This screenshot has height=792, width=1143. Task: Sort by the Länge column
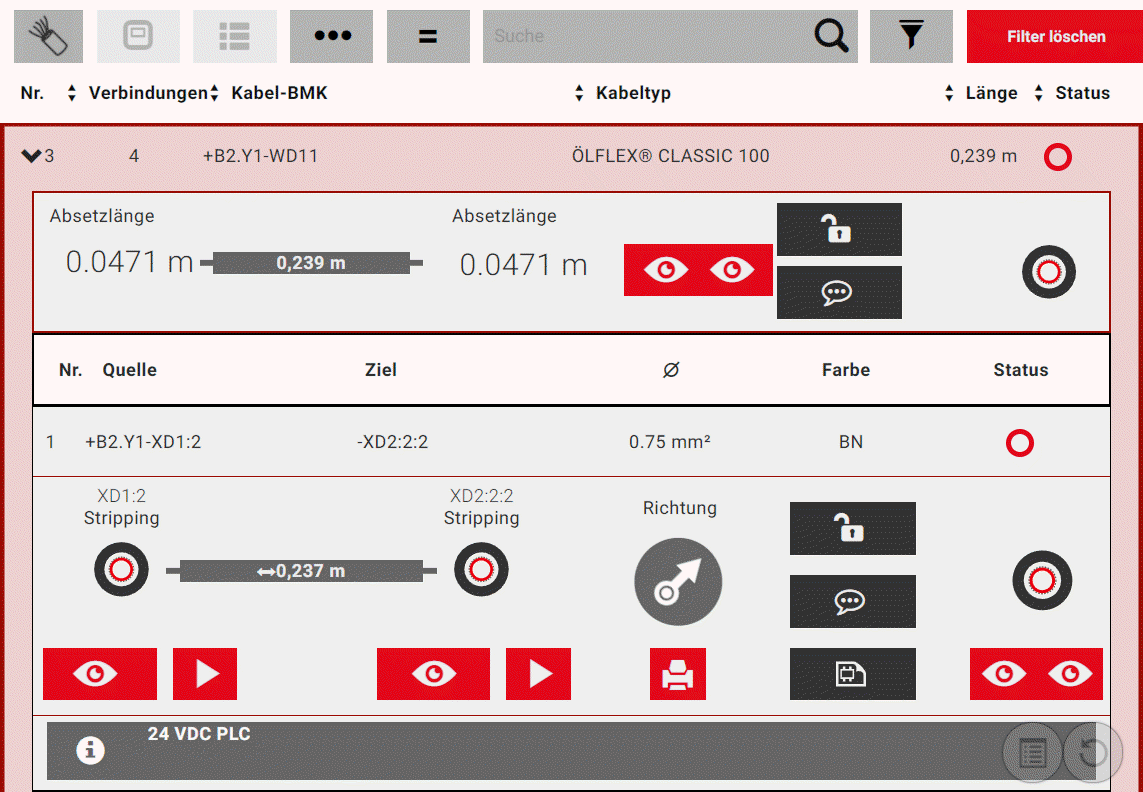991,93
